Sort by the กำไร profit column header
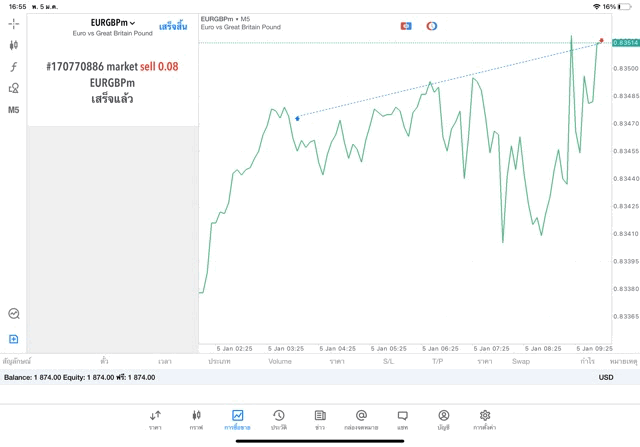This screenshot has height=447, width=640. tap(588, 361)
